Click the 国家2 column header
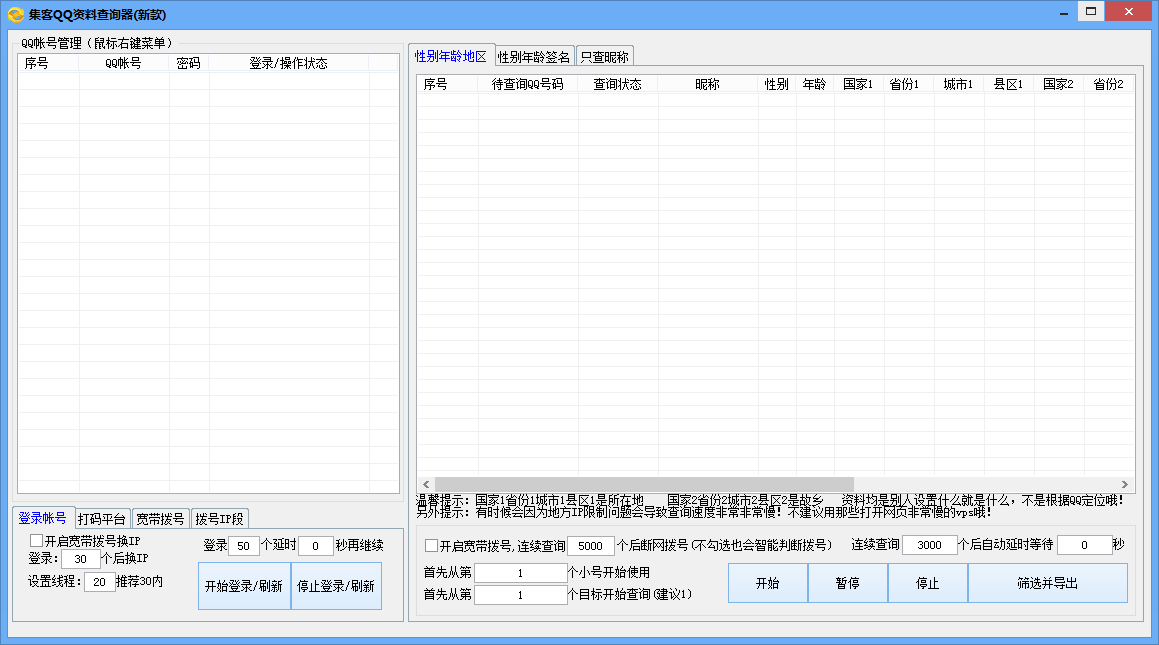 (x=1058, y=84)
